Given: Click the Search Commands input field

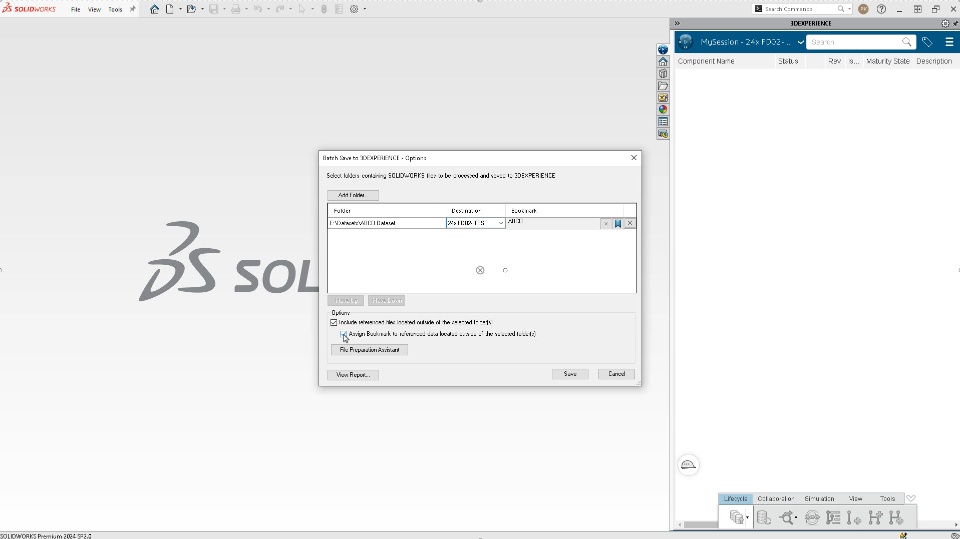Looking at the screenshot, I should pos(799,9).
